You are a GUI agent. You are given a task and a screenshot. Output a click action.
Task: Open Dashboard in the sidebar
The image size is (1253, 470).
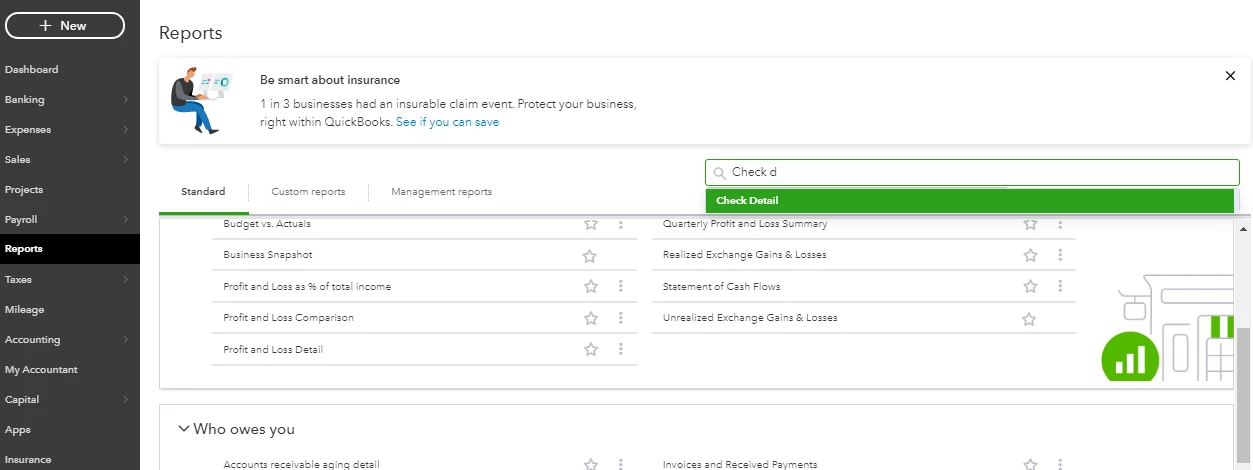point(32,70)
